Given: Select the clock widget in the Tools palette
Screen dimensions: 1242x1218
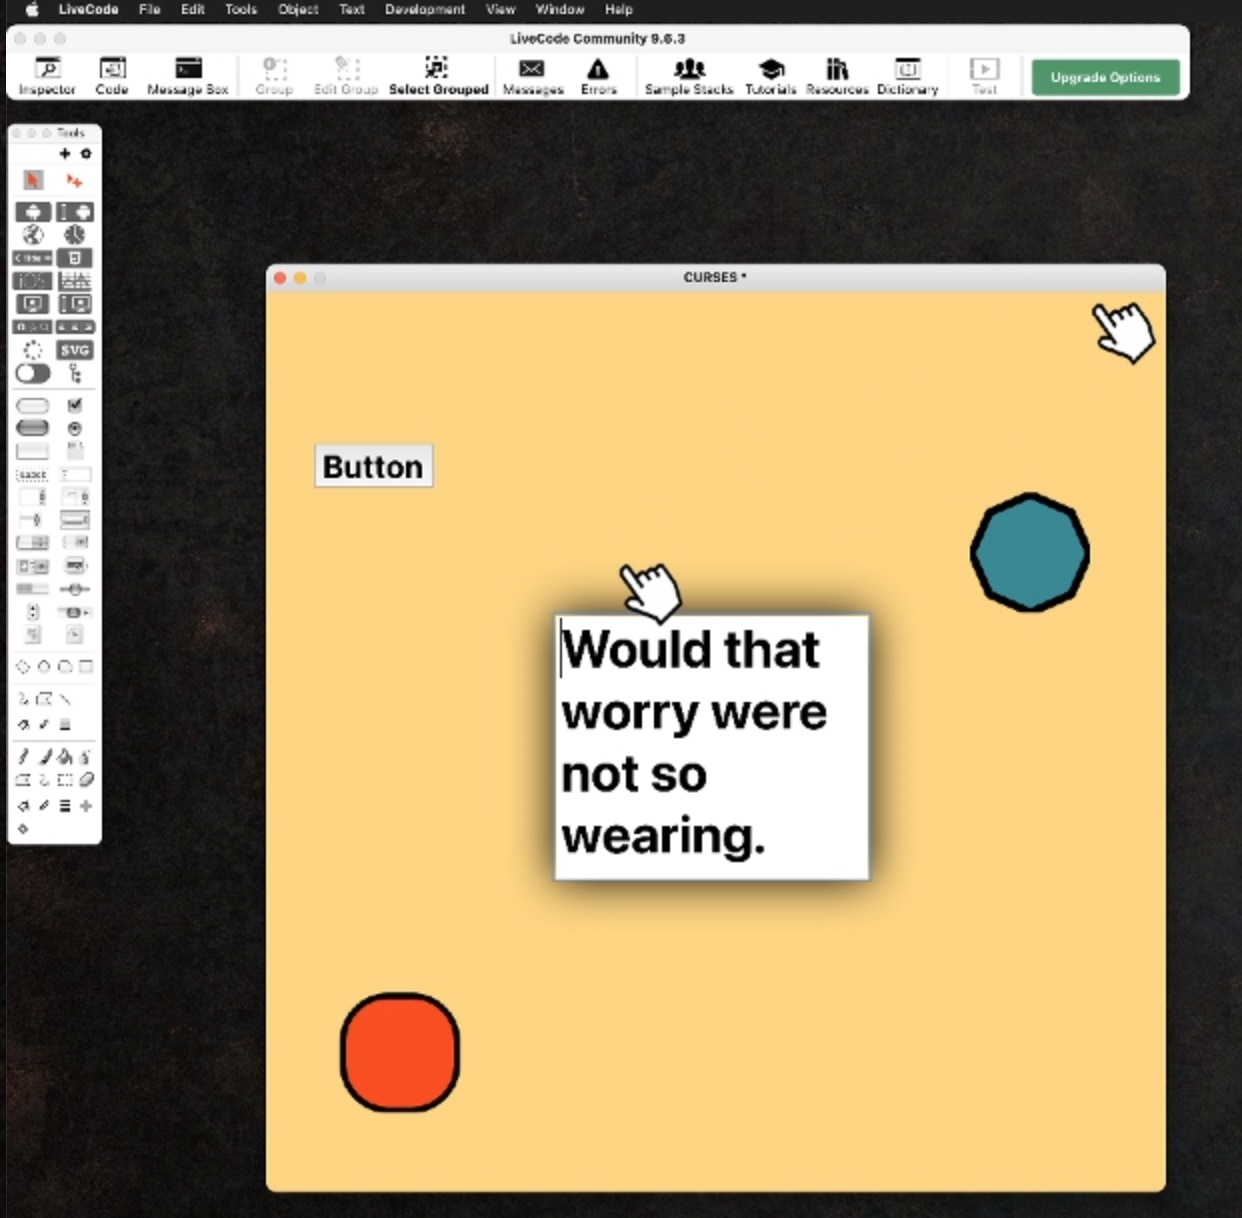Looking at the screenshot, I should 75,235.
